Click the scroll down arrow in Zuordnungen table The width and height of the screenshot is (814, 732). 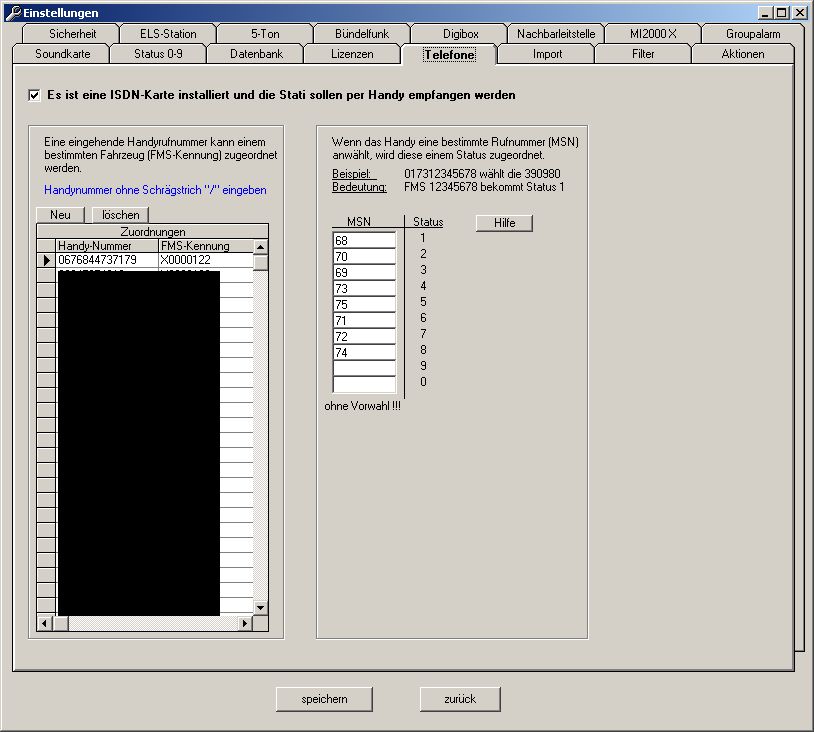261,607
